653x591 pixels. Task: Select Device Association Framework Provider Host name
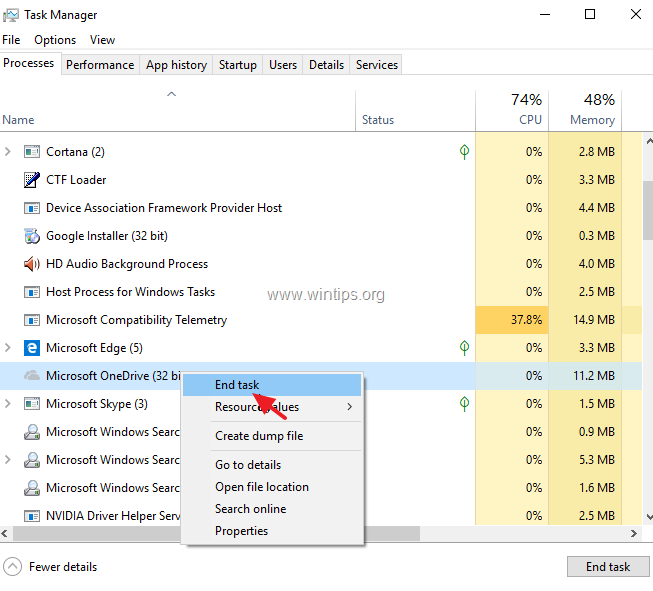164,208
